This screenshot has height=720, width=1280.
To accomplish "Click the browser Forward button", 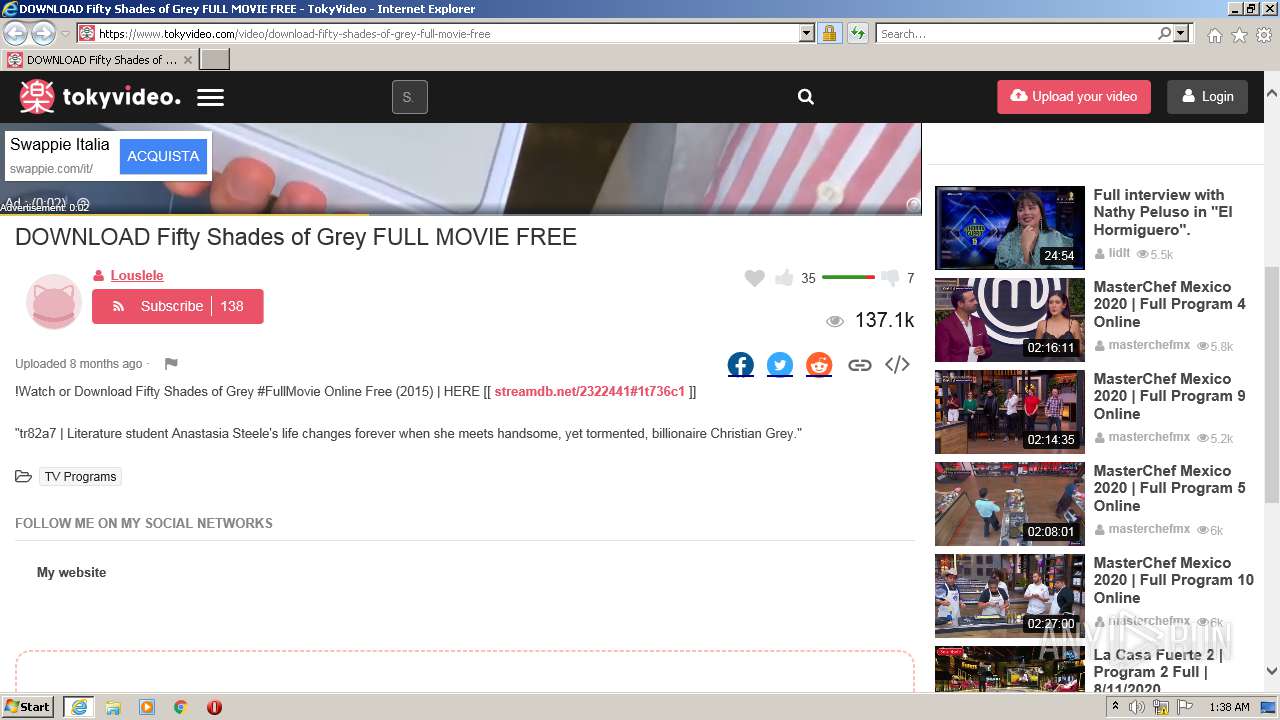I will tap(43, 33).
